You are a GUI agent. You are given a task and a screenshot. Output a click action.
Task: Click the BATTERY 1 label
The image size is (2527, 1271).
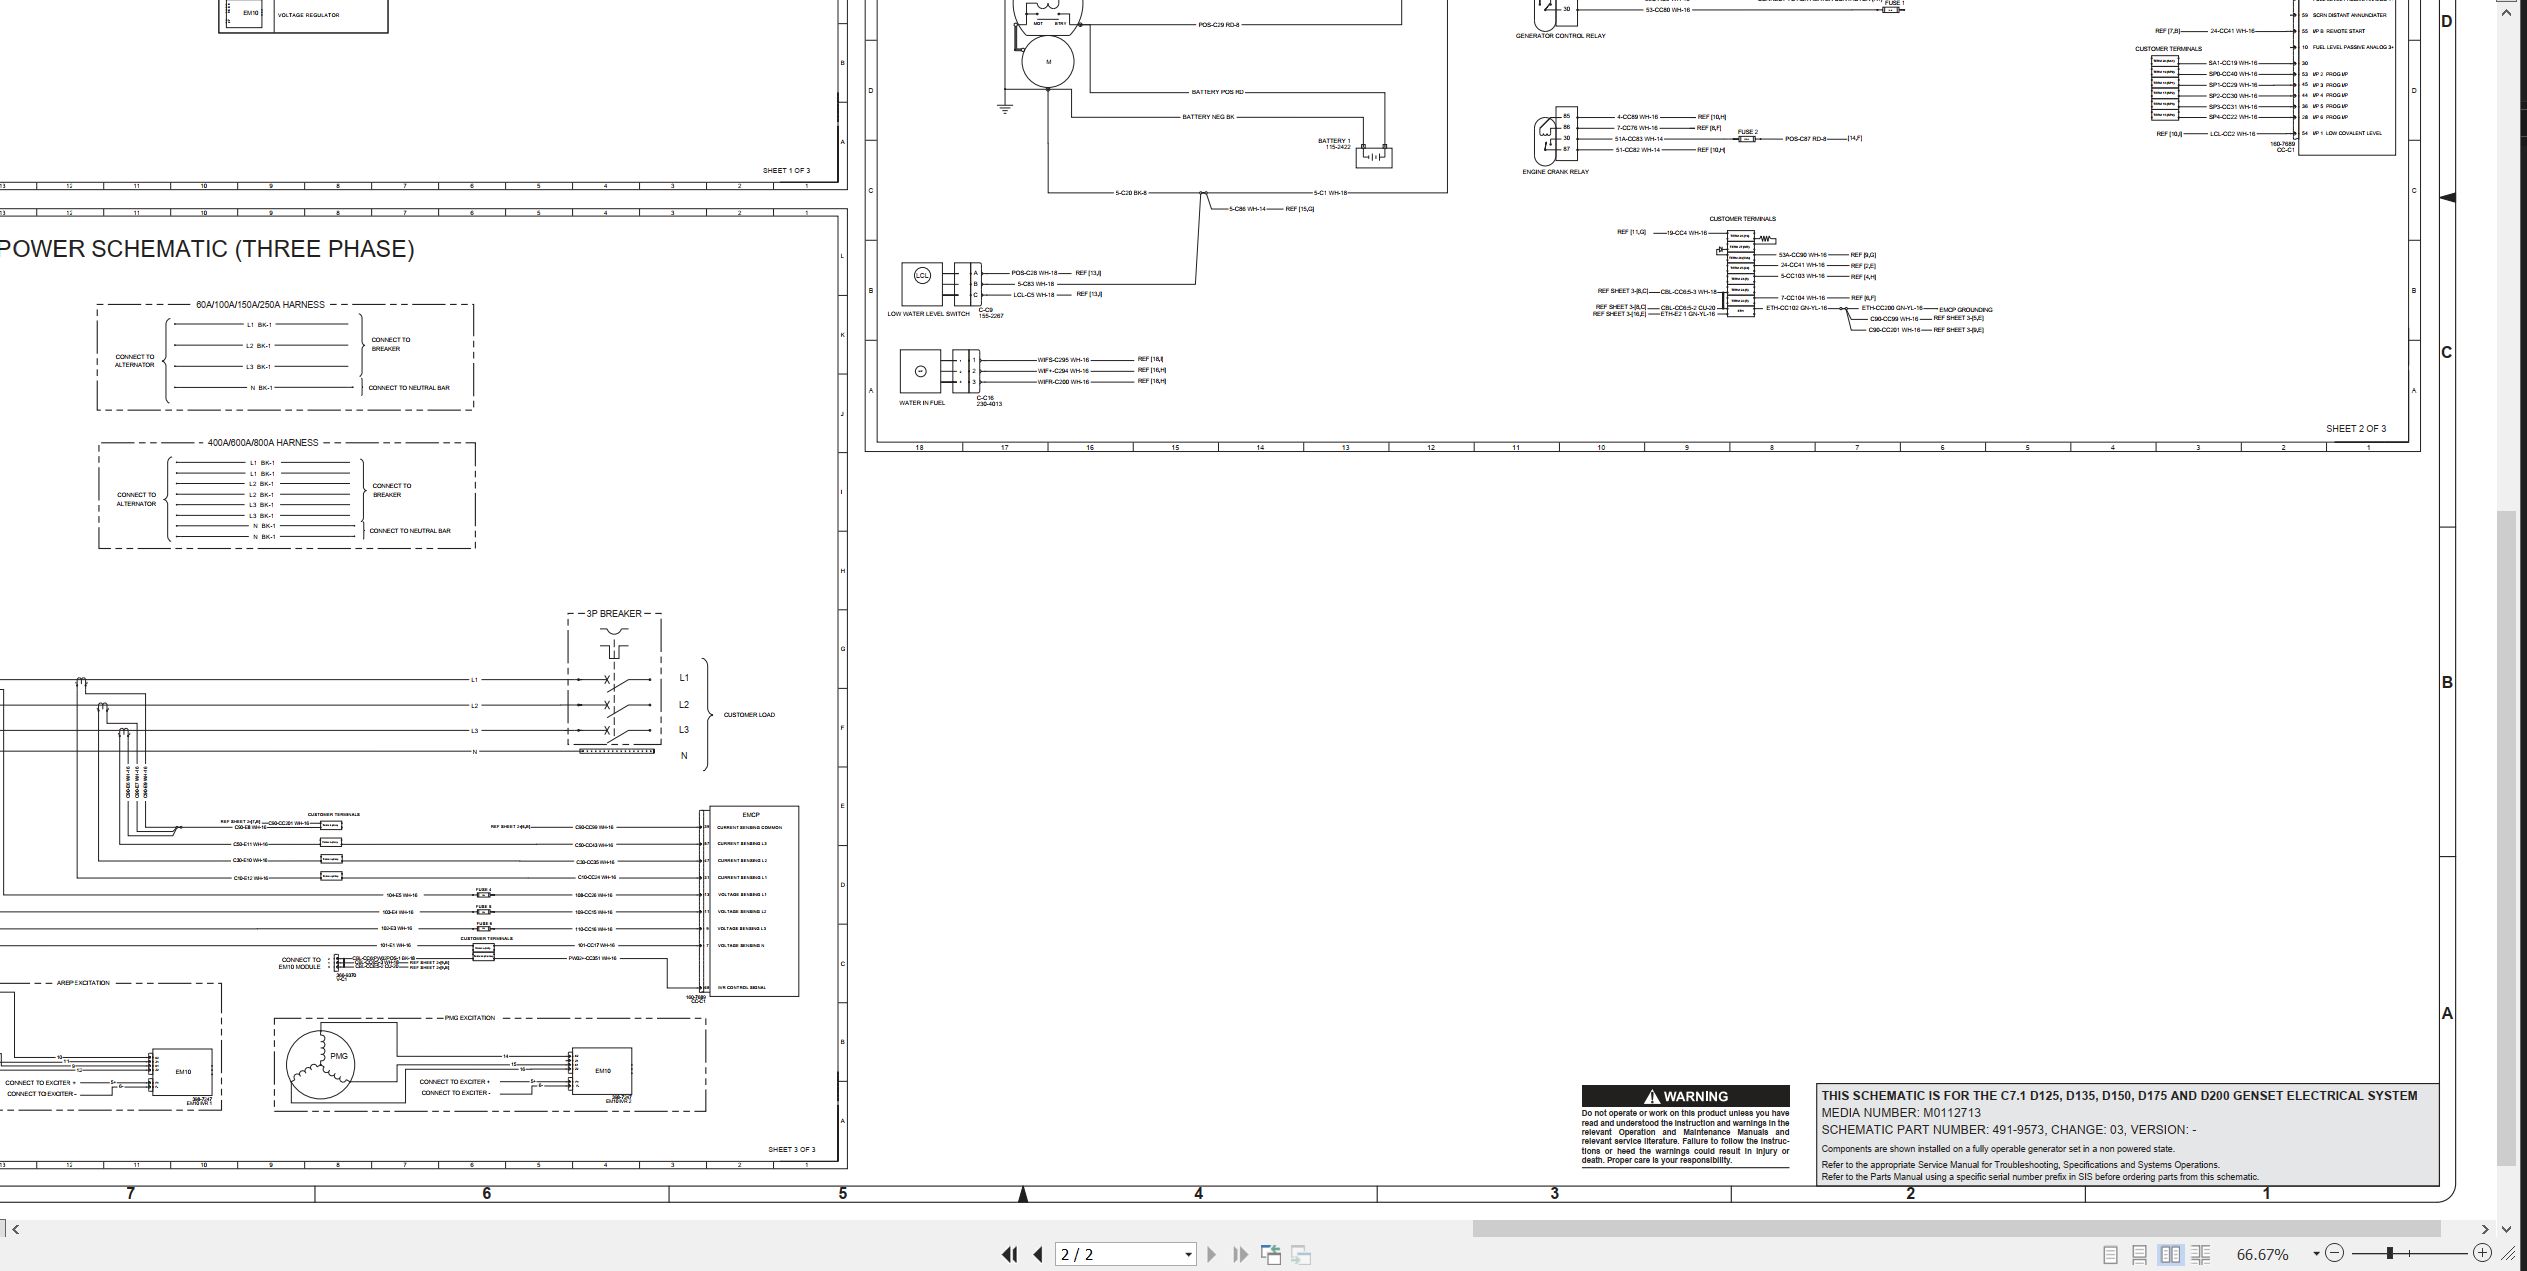pos(1334,141)
